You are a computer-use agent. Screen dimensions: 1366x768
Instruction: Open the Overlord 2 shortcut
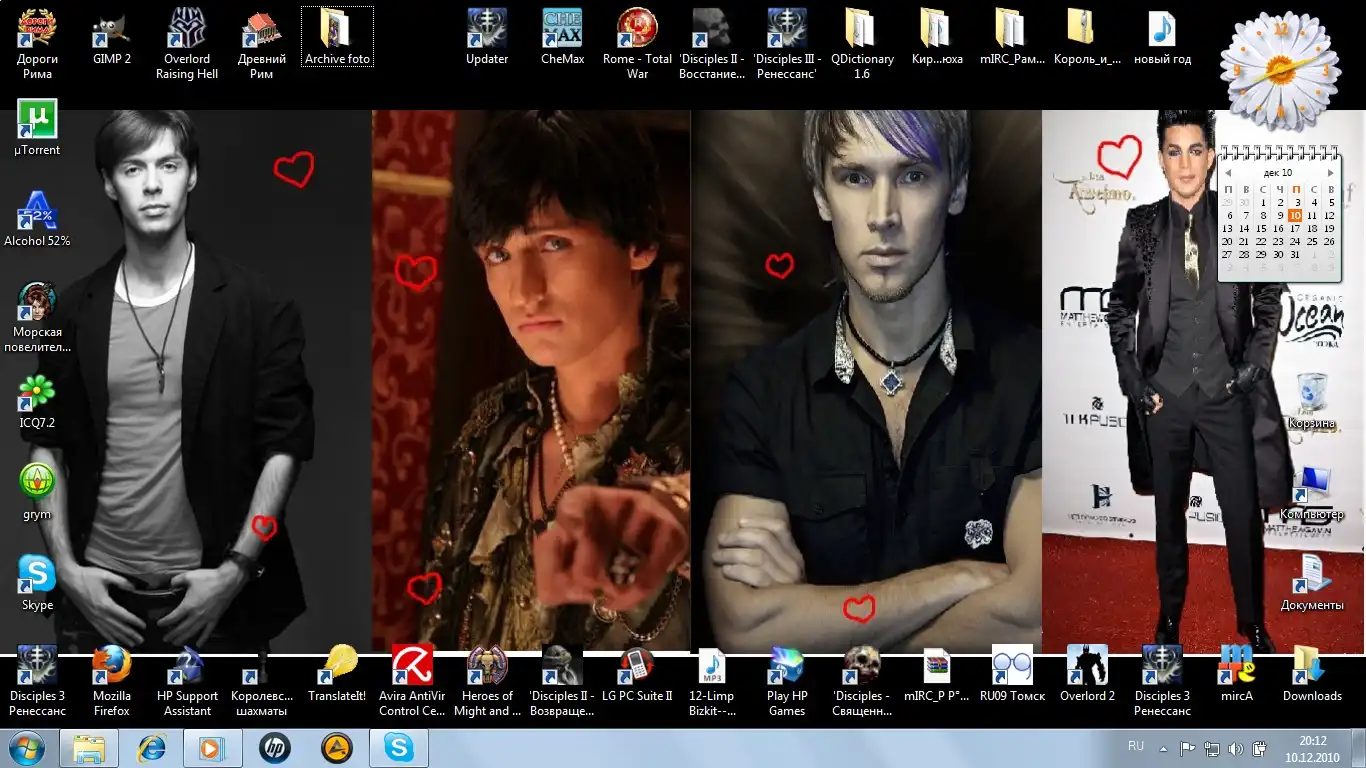[1087, 667]
